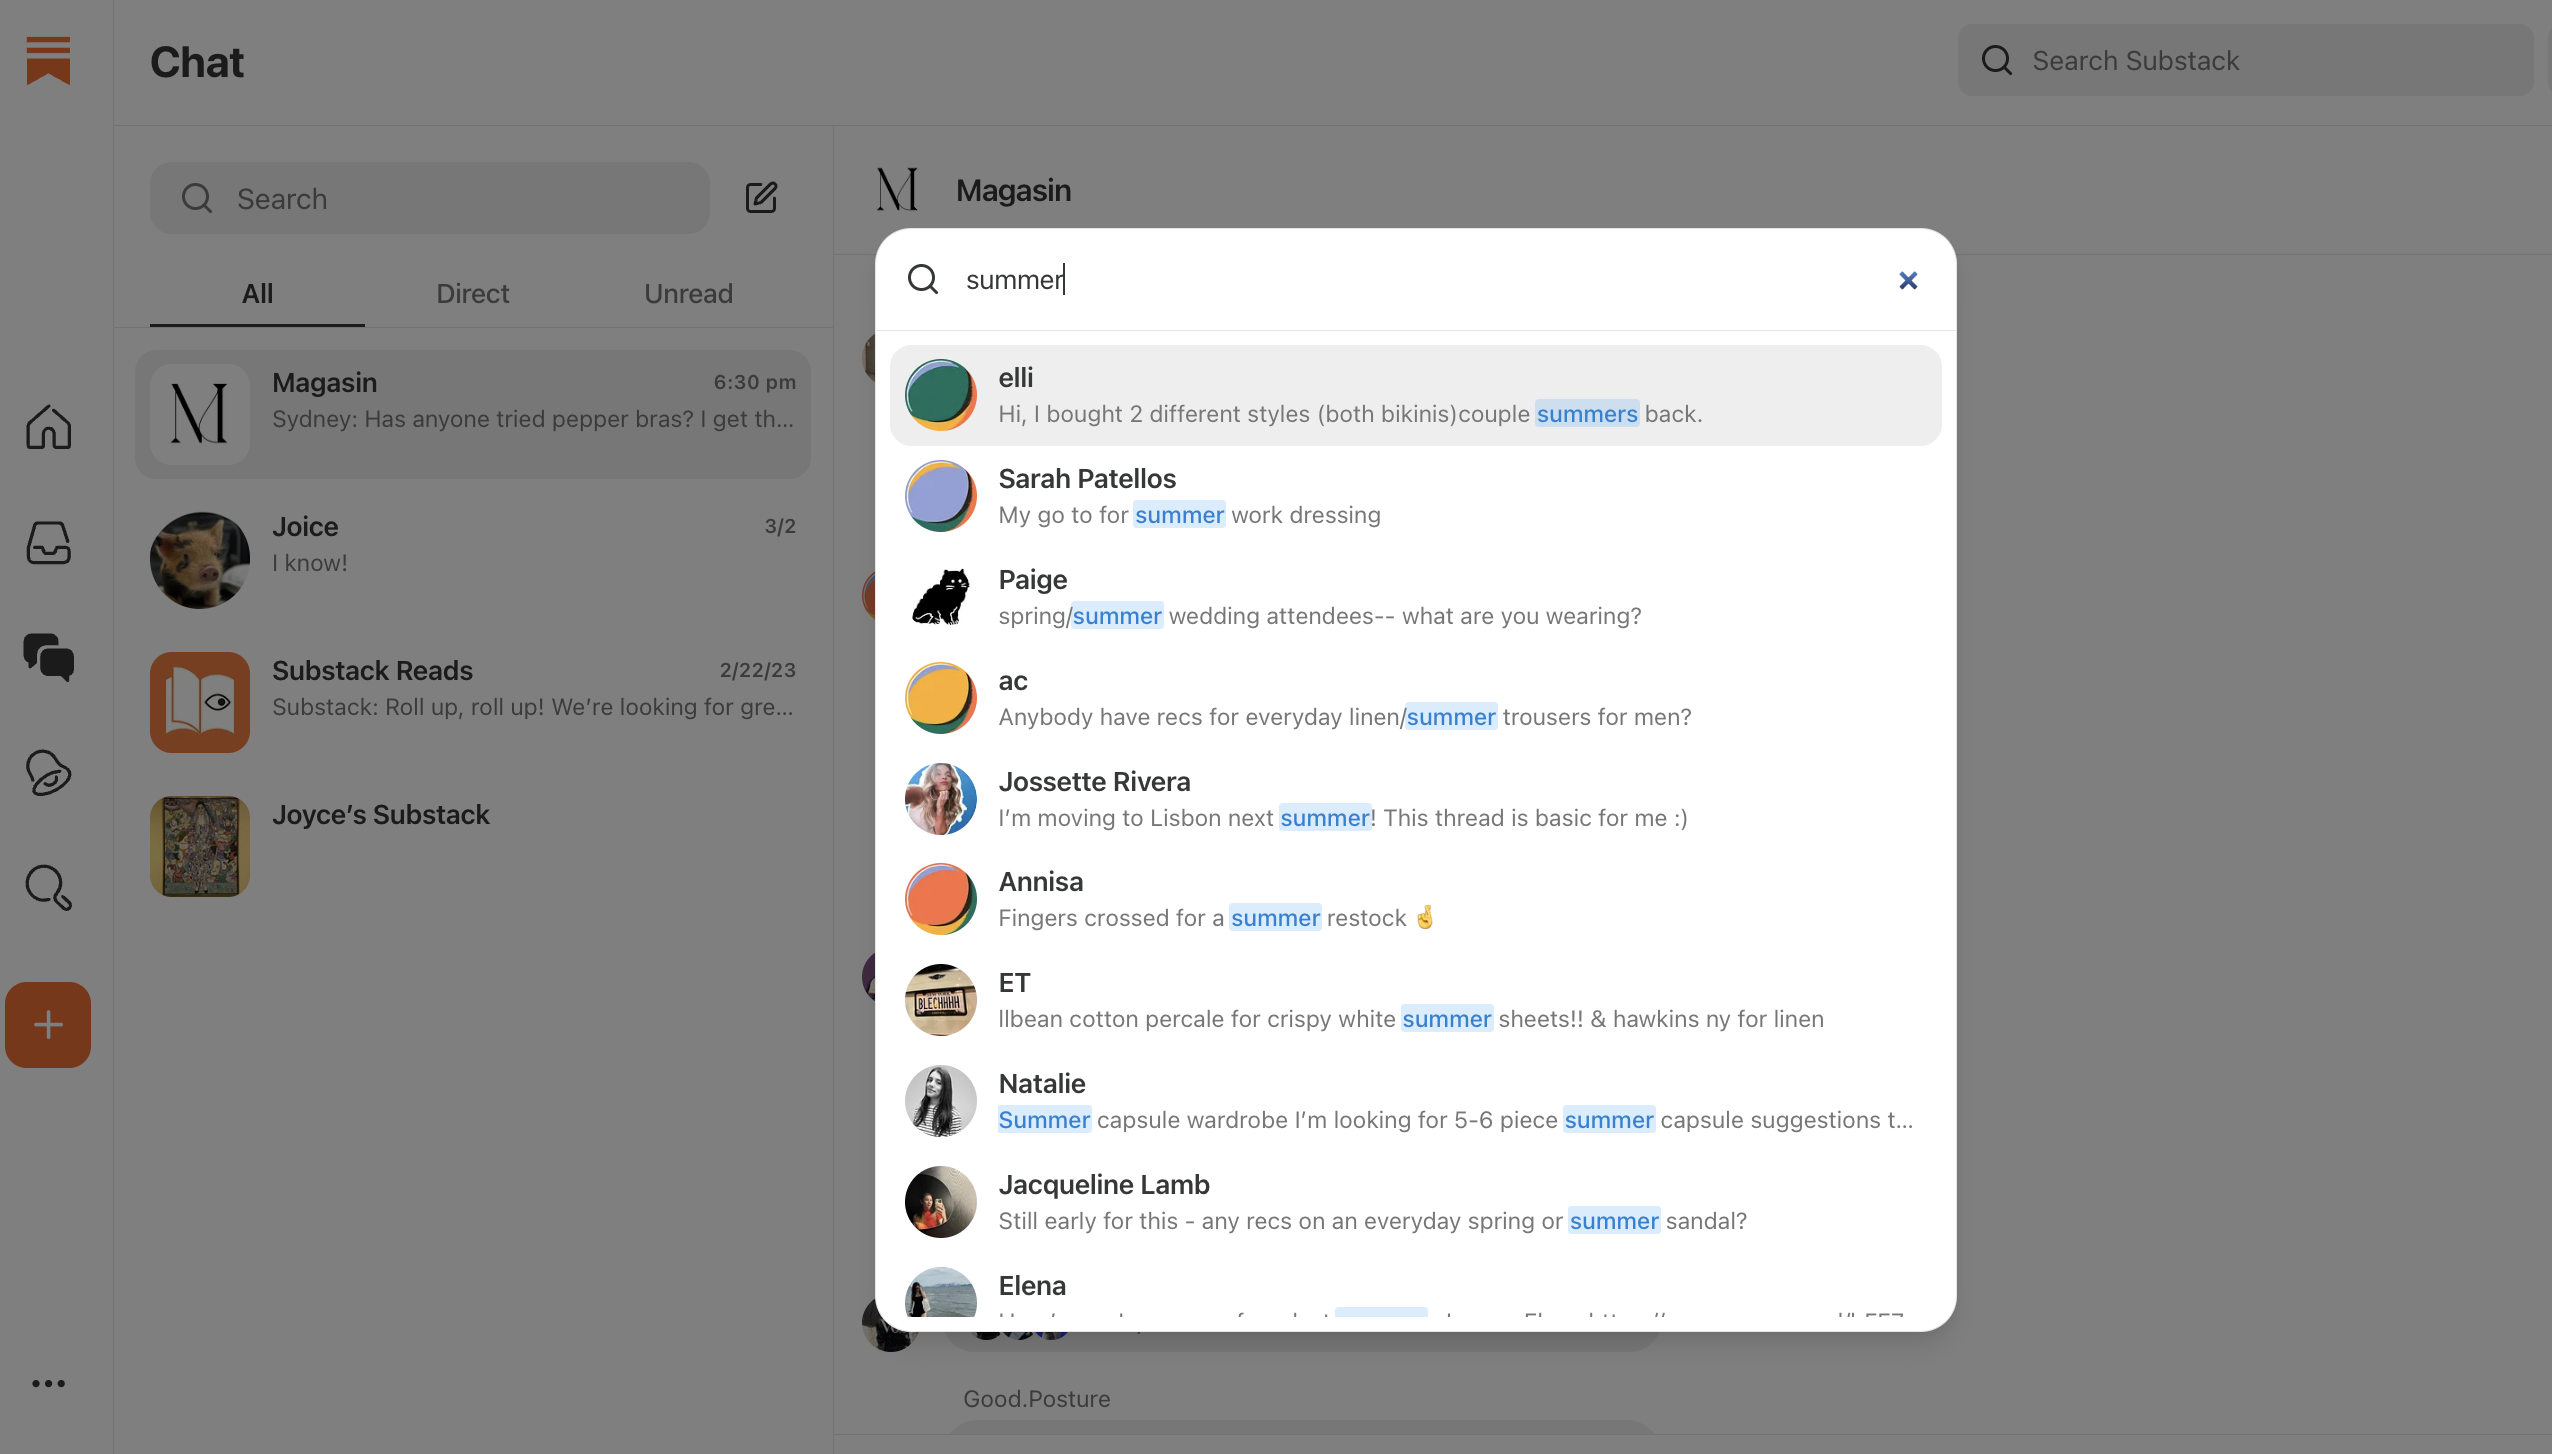Click ac's yellow avatar
2552x1454 pixels.
[940, 698]
